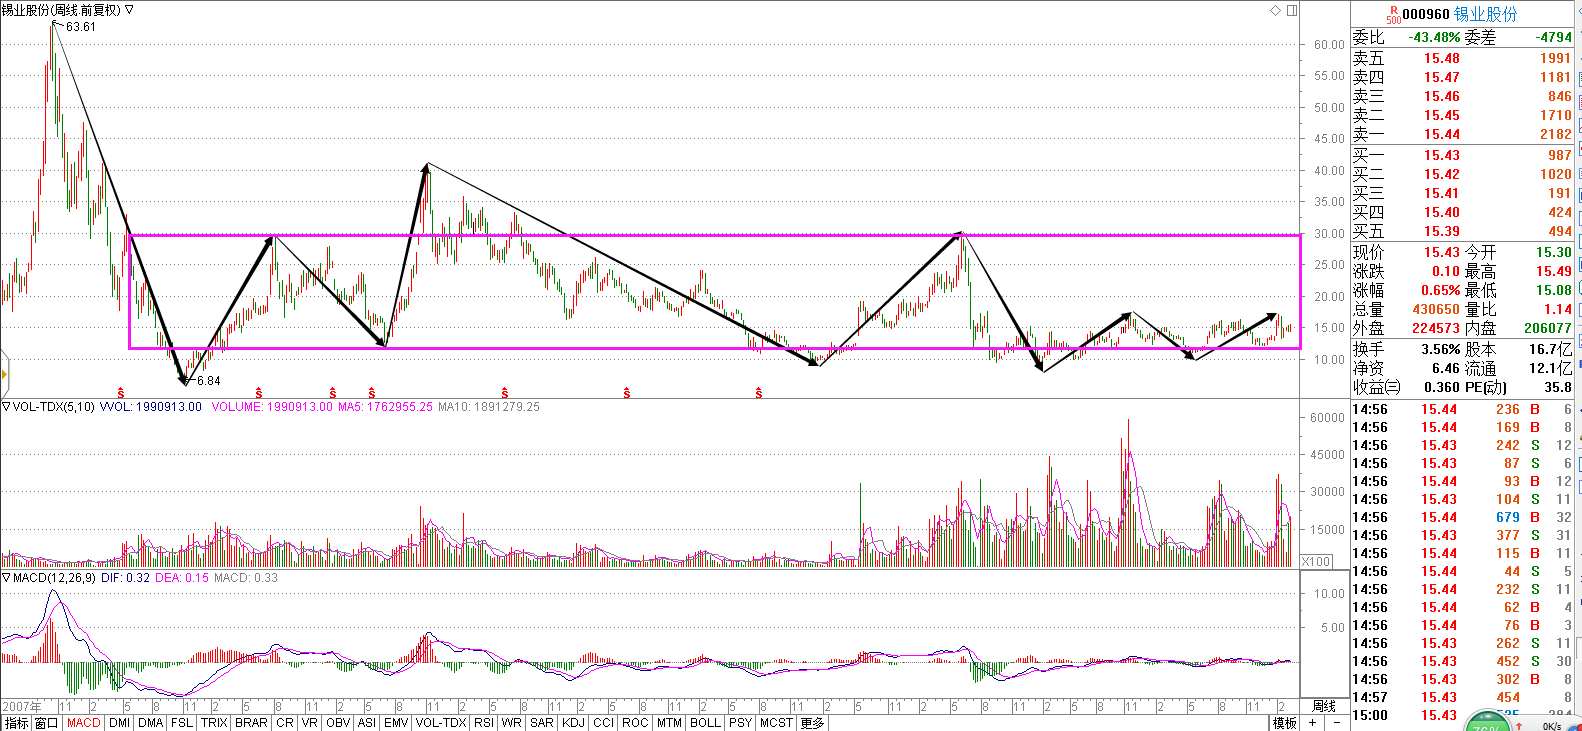Image resolution: width=1582 pixels, height=731 pixels.
Task: Select the FSL indicator tab
Action: tap(182, 723)
